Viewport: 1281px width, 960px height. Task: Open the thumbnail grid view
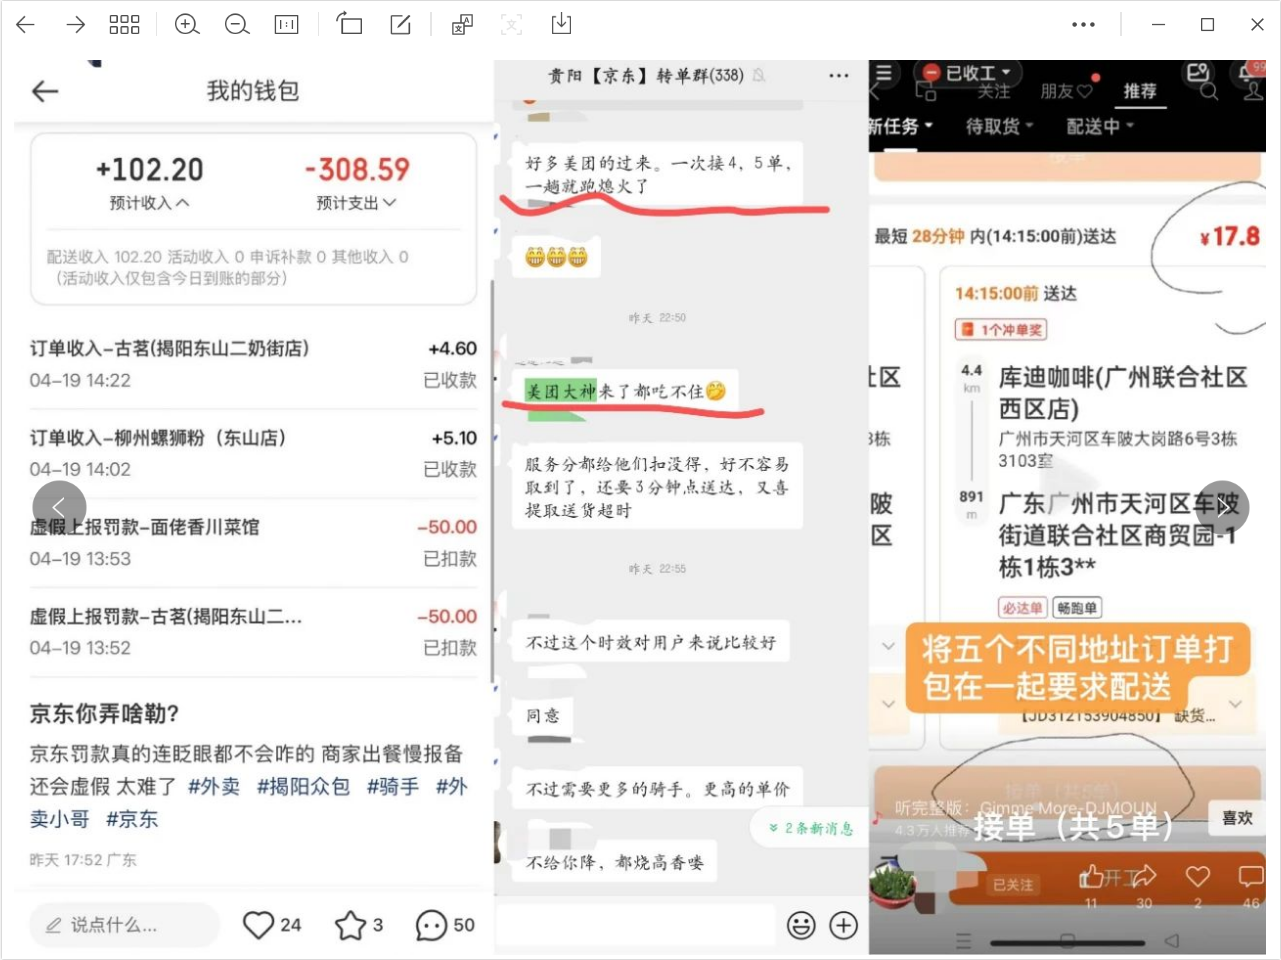click(x=124, y=25)
